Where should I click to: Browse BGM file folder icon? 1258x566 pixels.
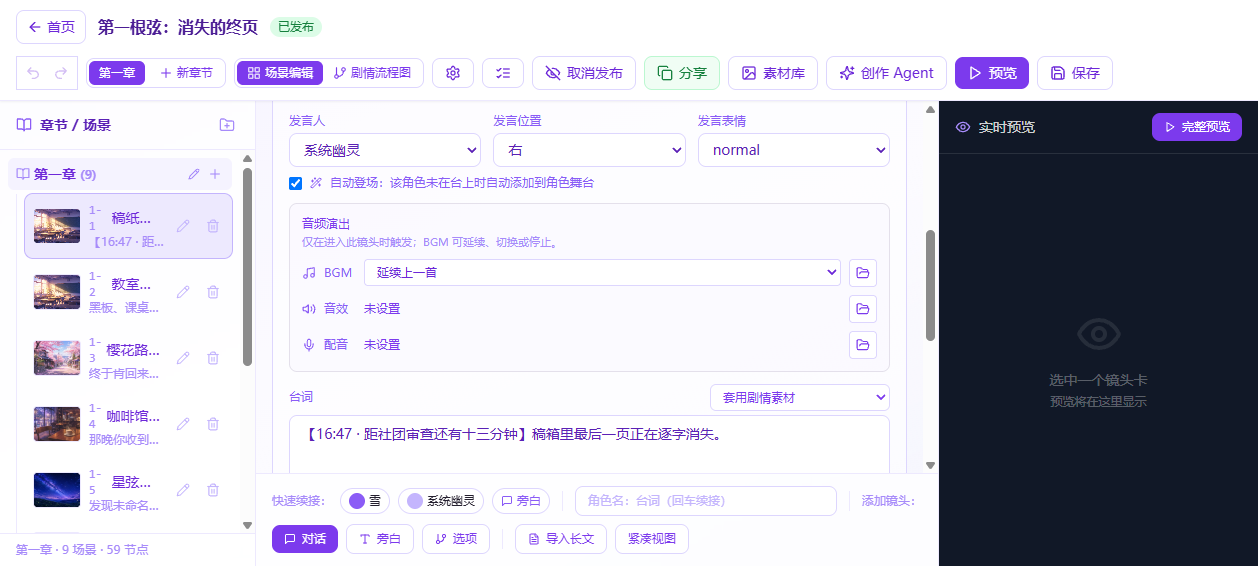tap(863, 272)
